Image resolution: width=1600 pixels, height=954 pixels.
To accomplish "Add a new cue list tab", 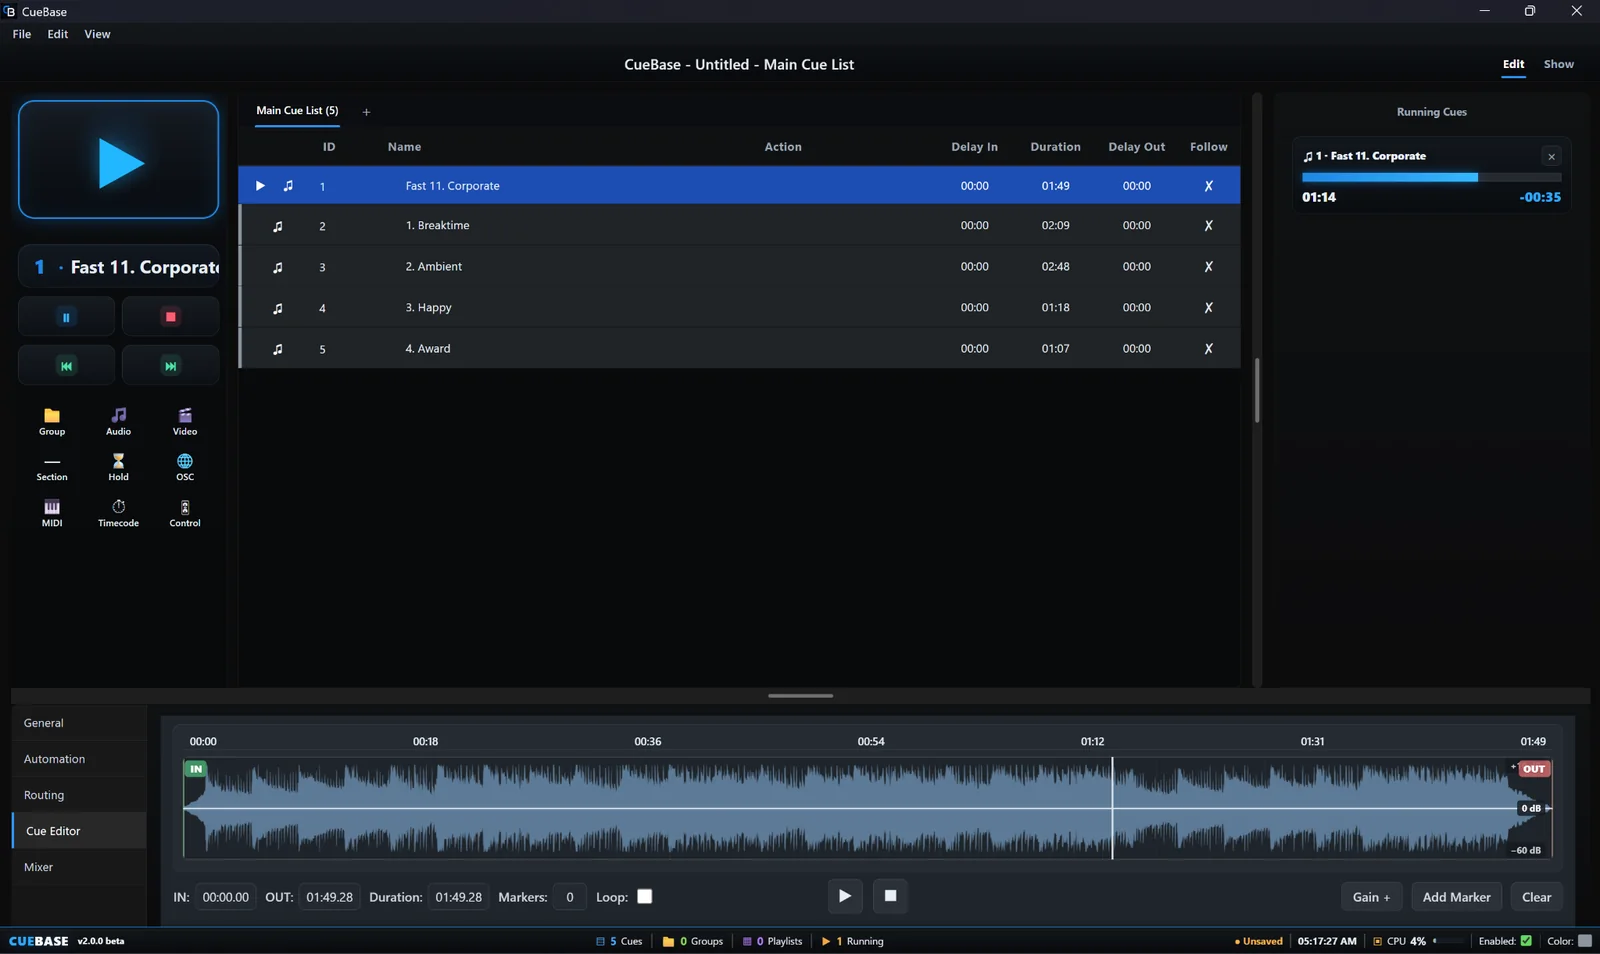I will point(366,112).
